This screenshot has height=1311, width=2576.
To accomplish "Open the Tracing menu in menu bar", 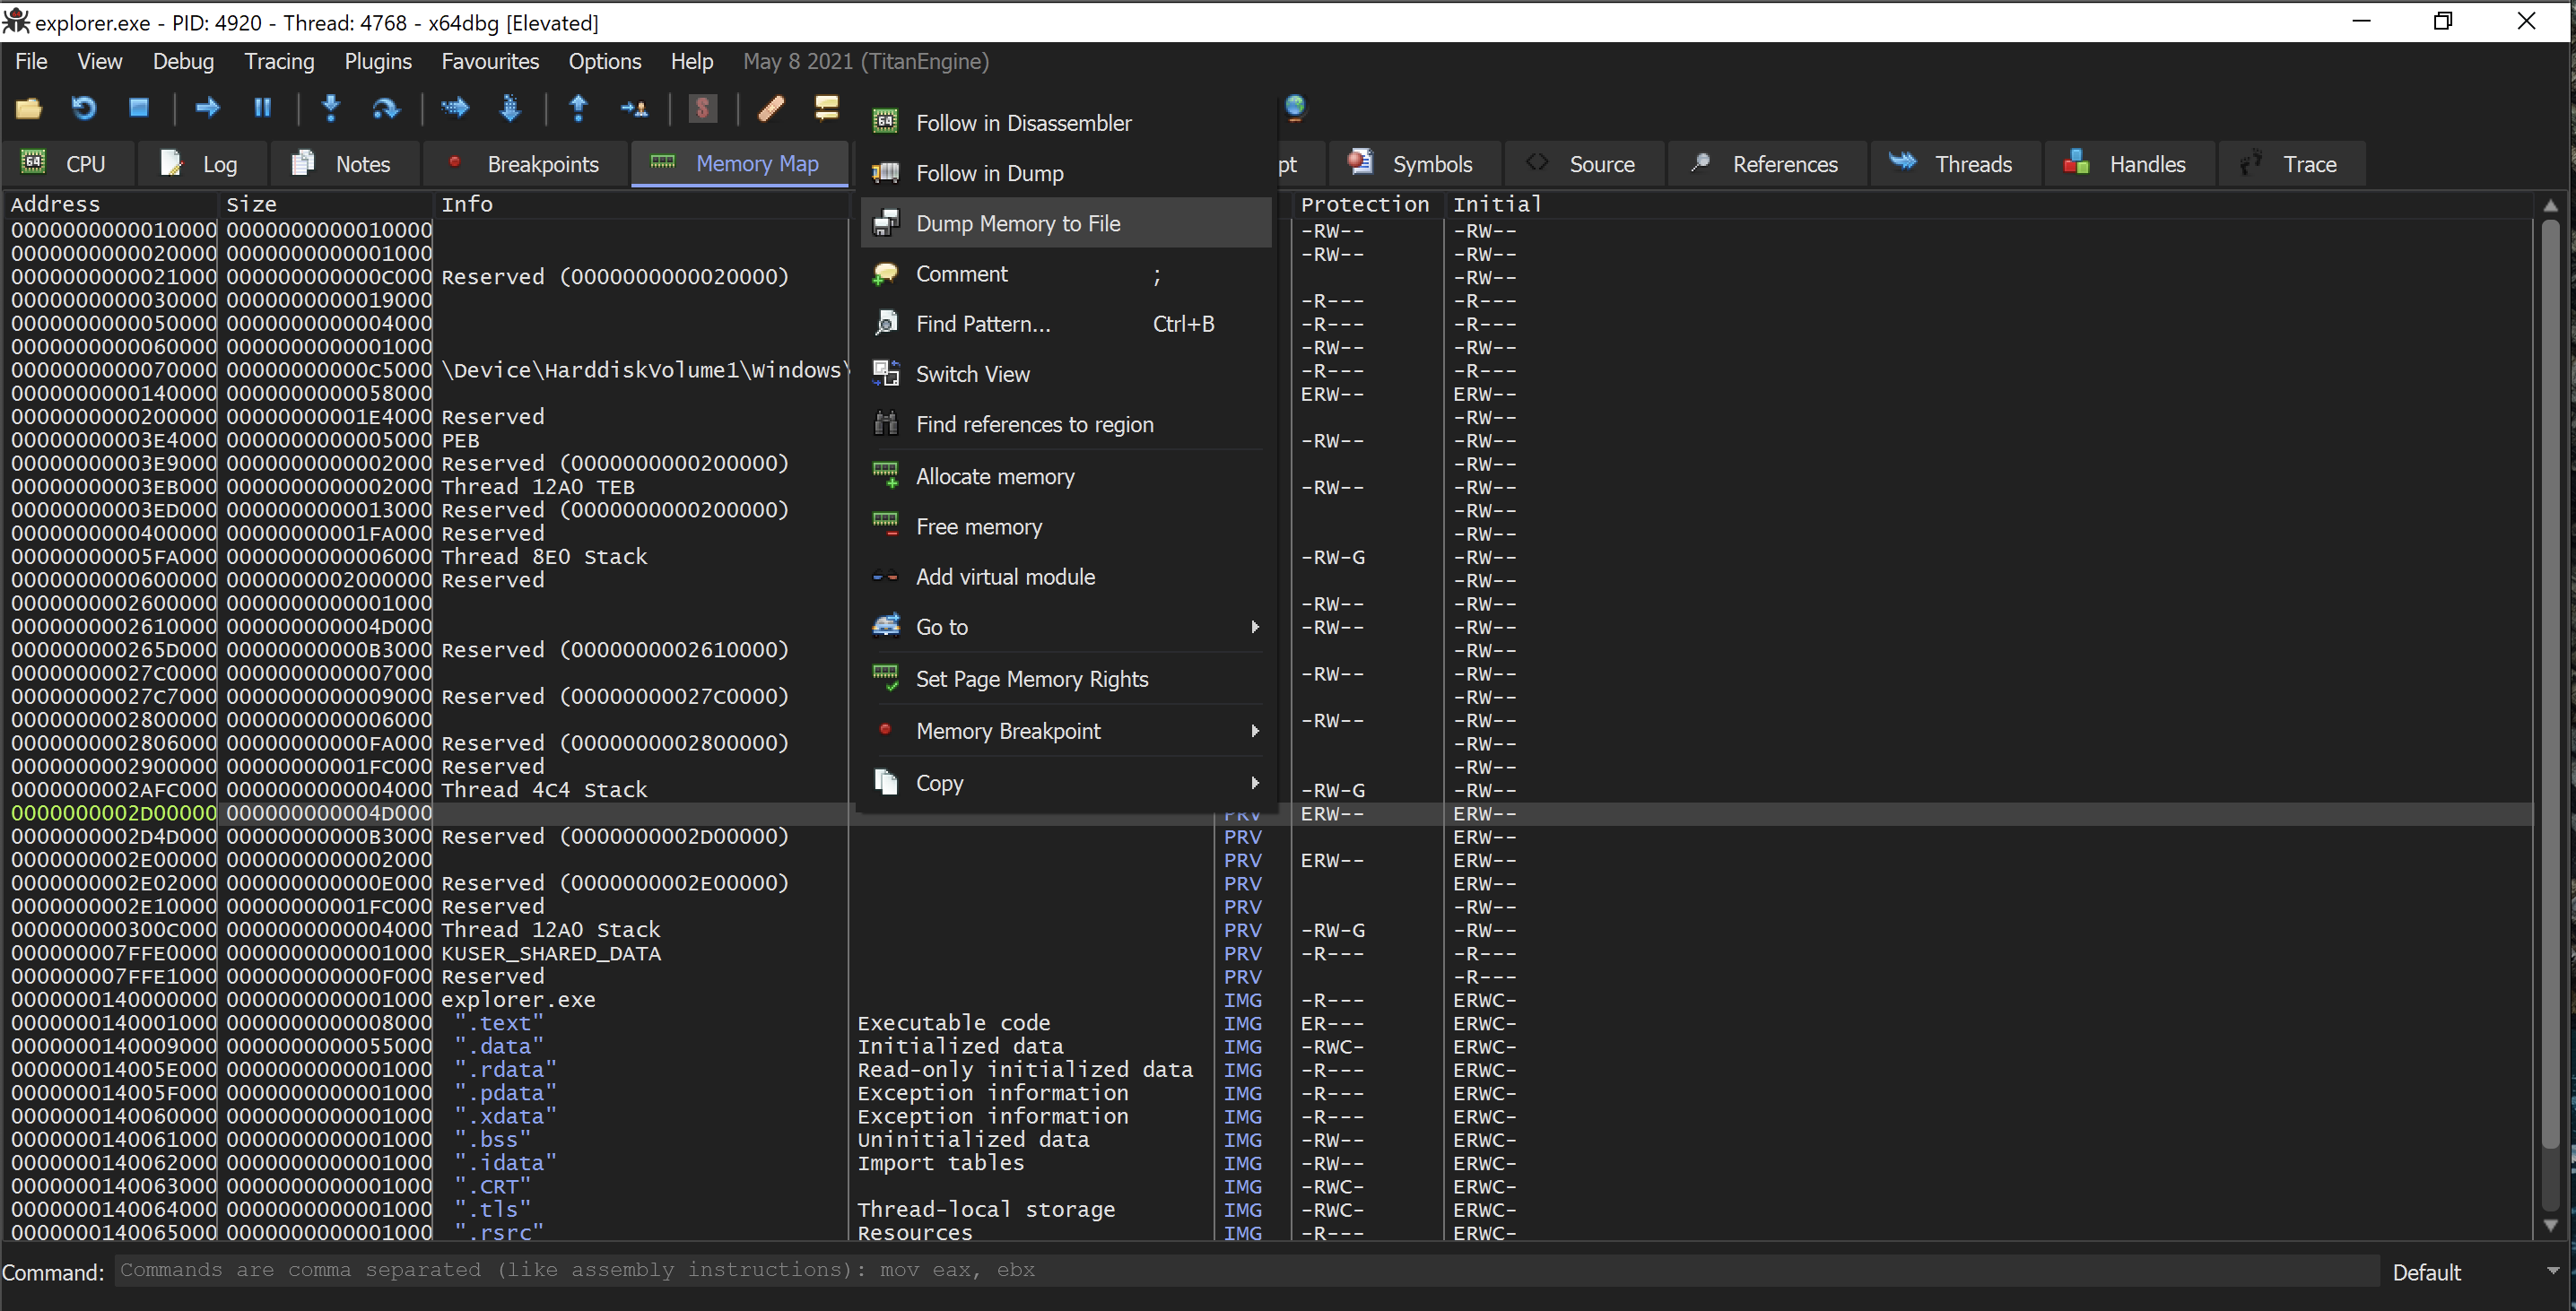I will tap(279, 61).
